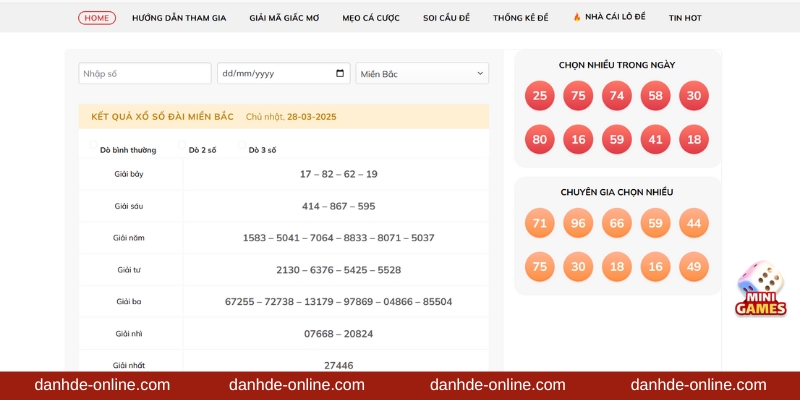Viewport: 800px width, 400px height.
Task: Pick red ball number 41
Action: pyautogui.click(x=655, y=139)
